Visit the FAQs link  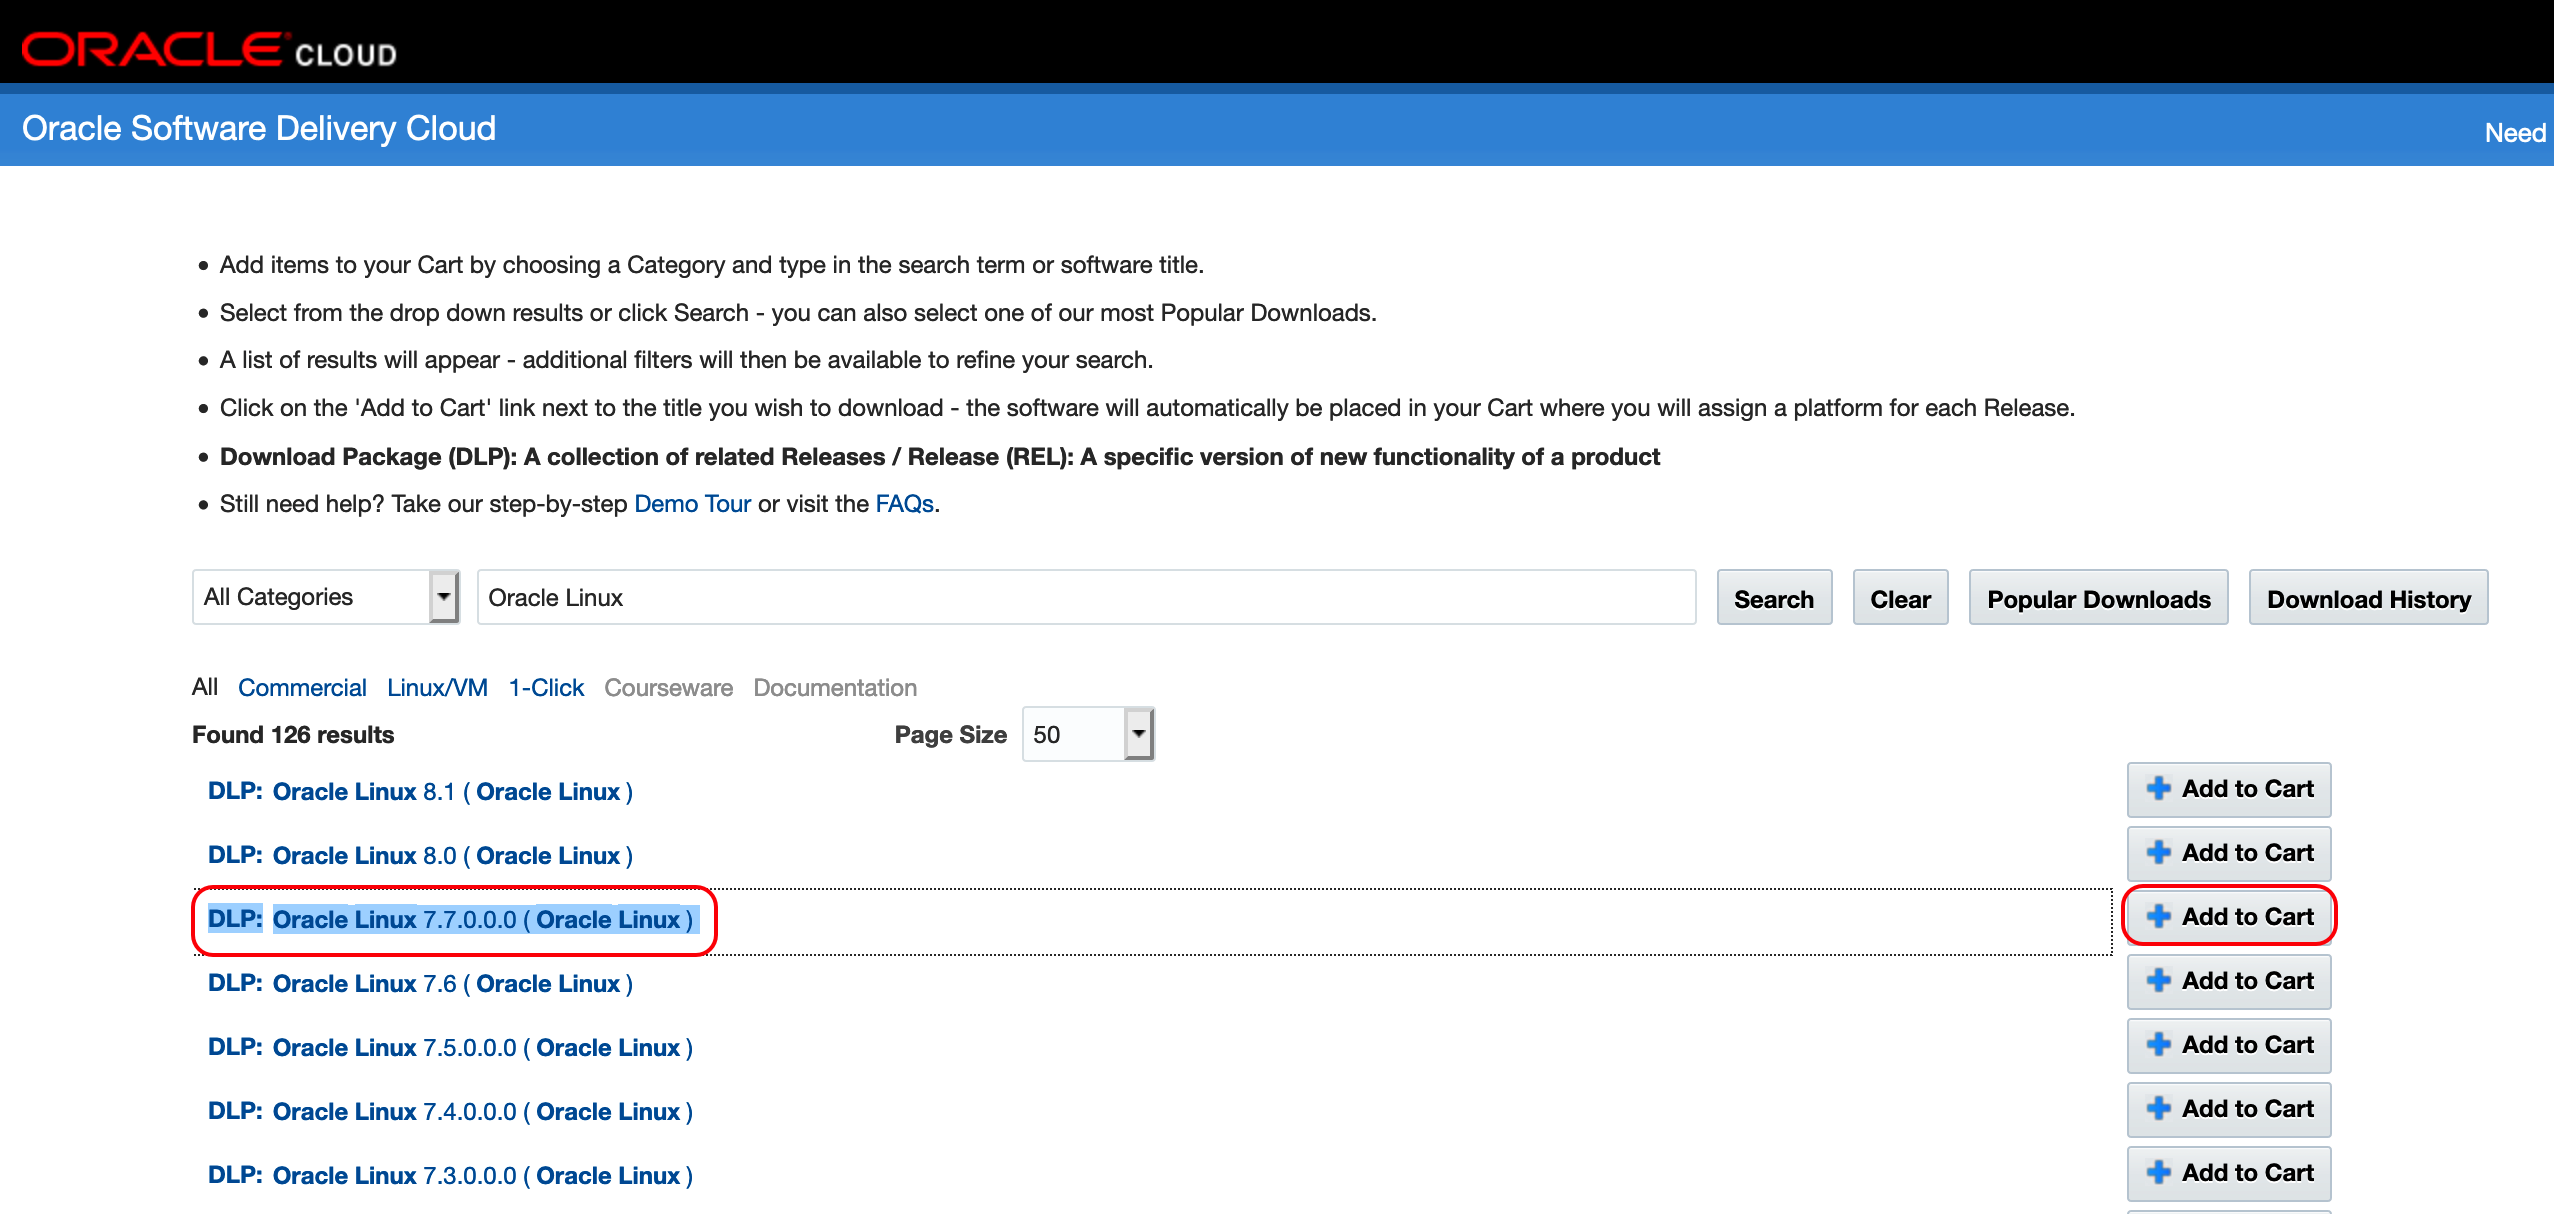(x=904, y=504)
